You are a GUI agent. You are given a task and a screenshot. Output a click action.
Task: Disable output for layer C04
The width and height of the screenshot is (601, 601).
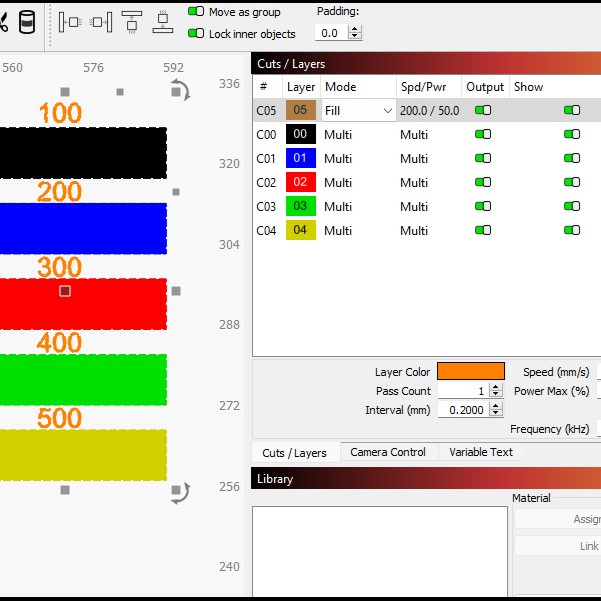click(x=483, y=230)
